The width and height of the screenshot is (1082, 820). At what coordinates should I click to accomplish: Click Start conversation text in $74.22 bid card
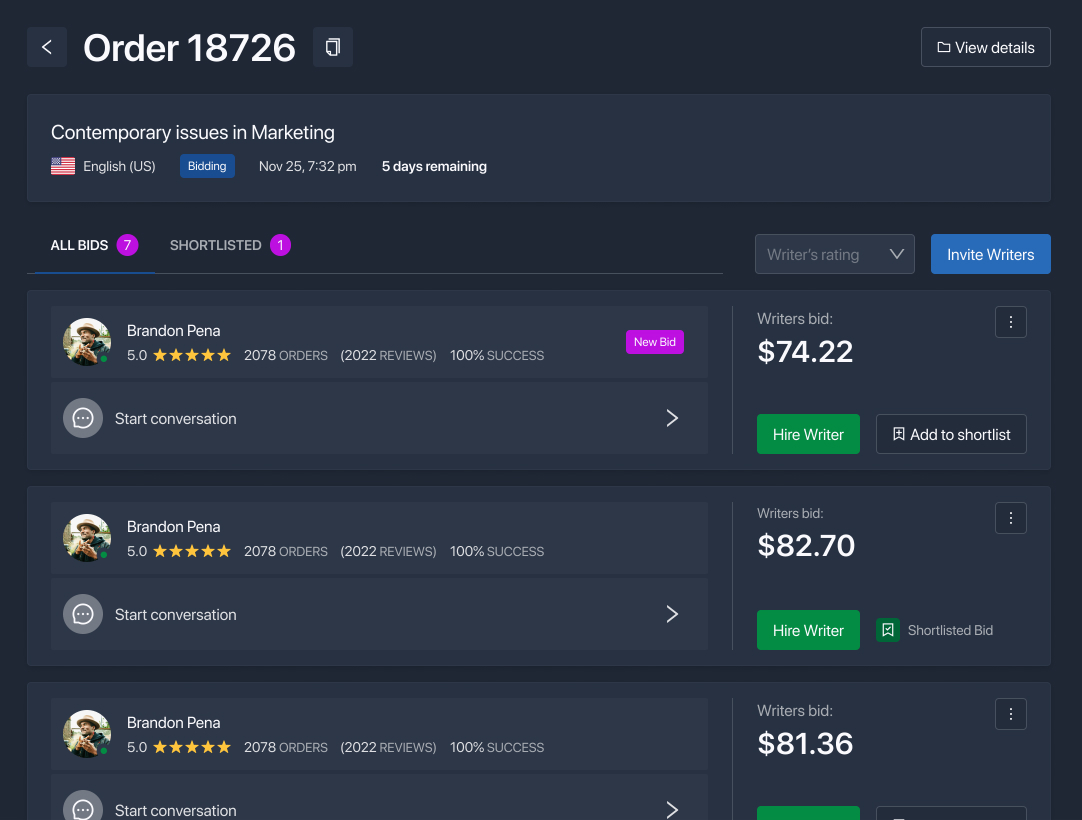[x=175, y=419]
